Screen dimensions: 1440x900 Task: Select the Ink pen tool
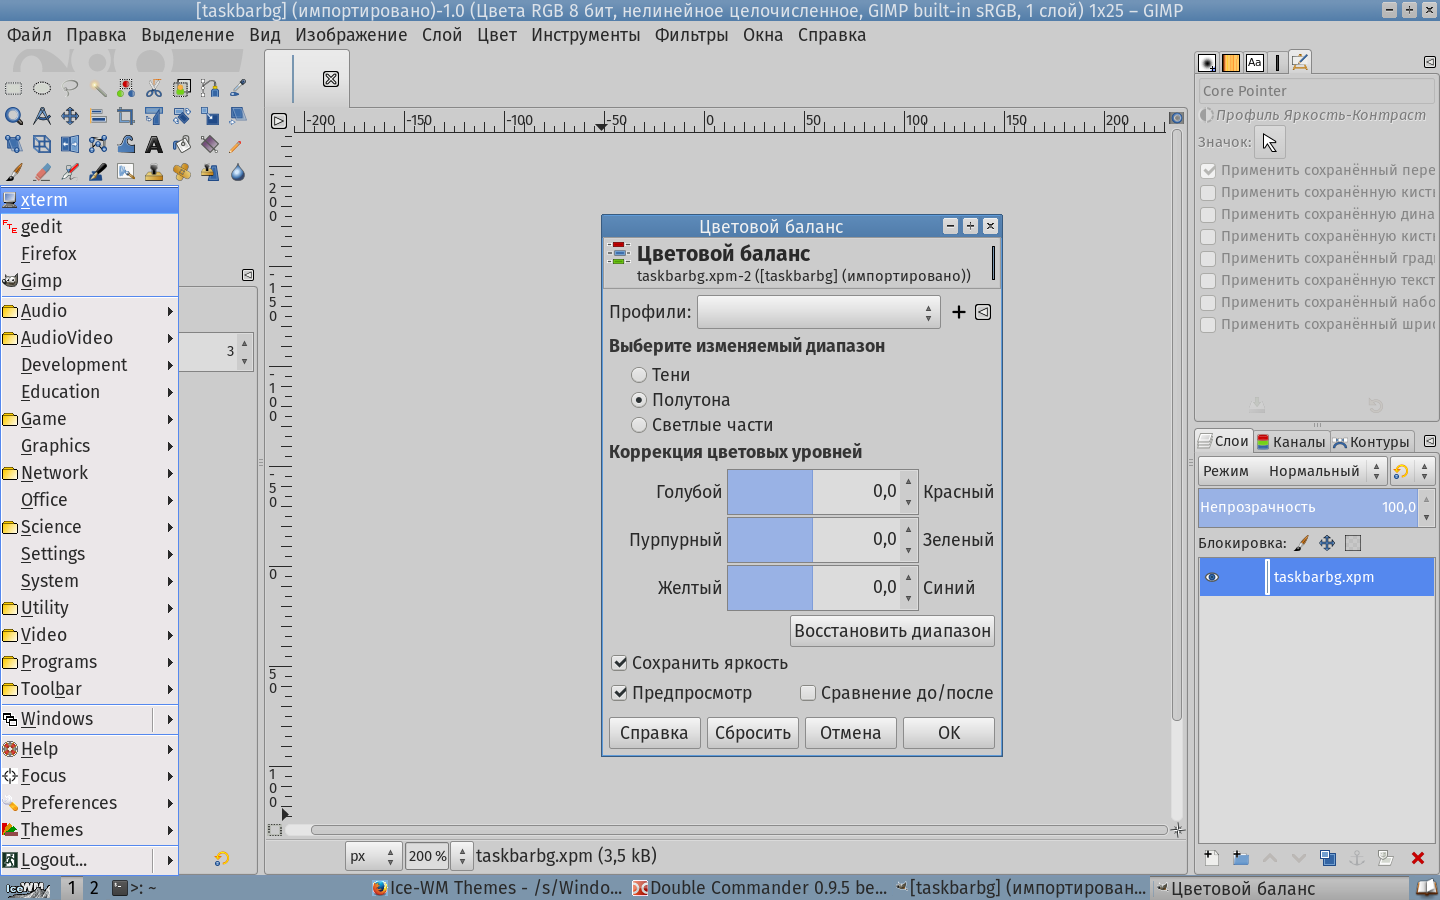click(x=98, y=172)
